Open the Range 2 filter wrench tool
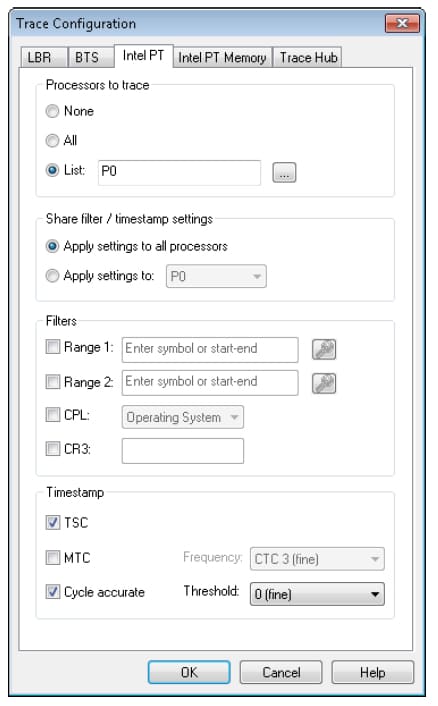 click(324, 383)
